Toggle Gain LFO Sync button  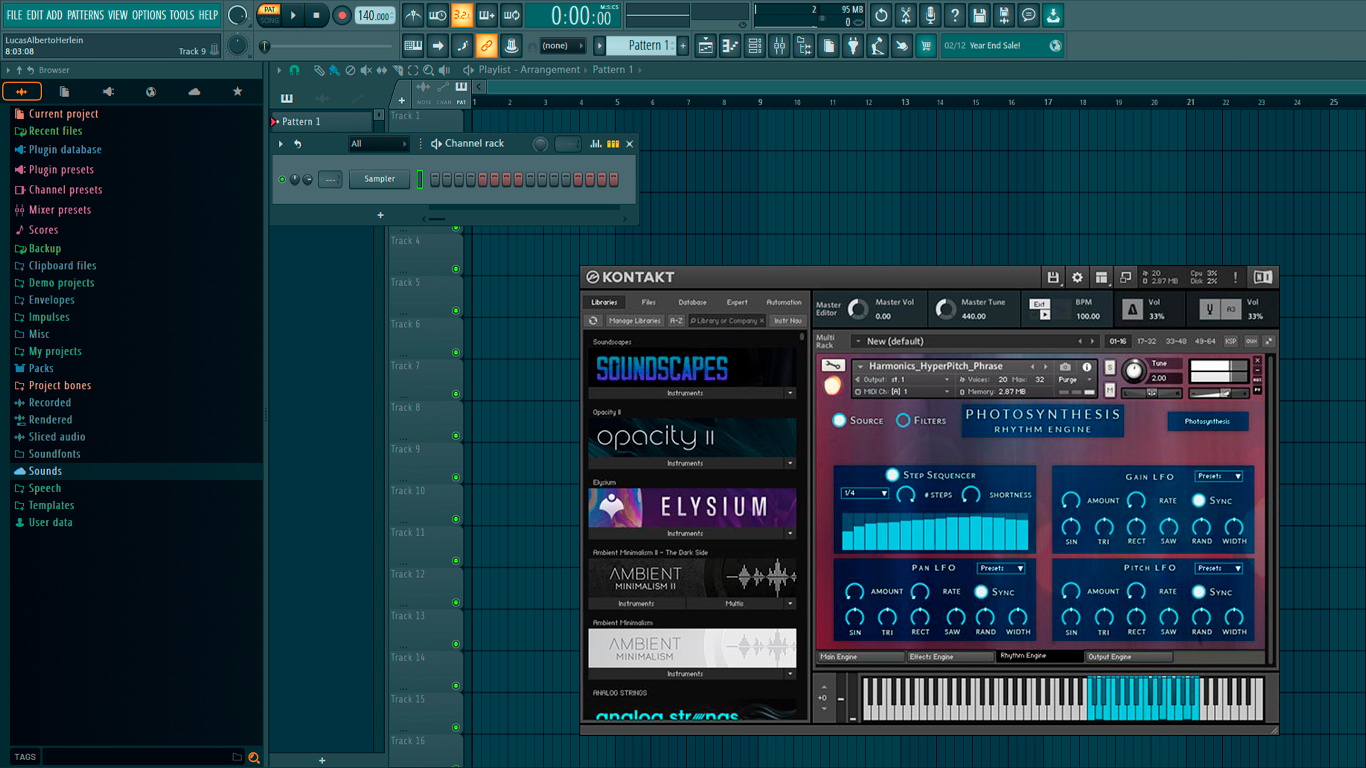(x=1199, y=500)
